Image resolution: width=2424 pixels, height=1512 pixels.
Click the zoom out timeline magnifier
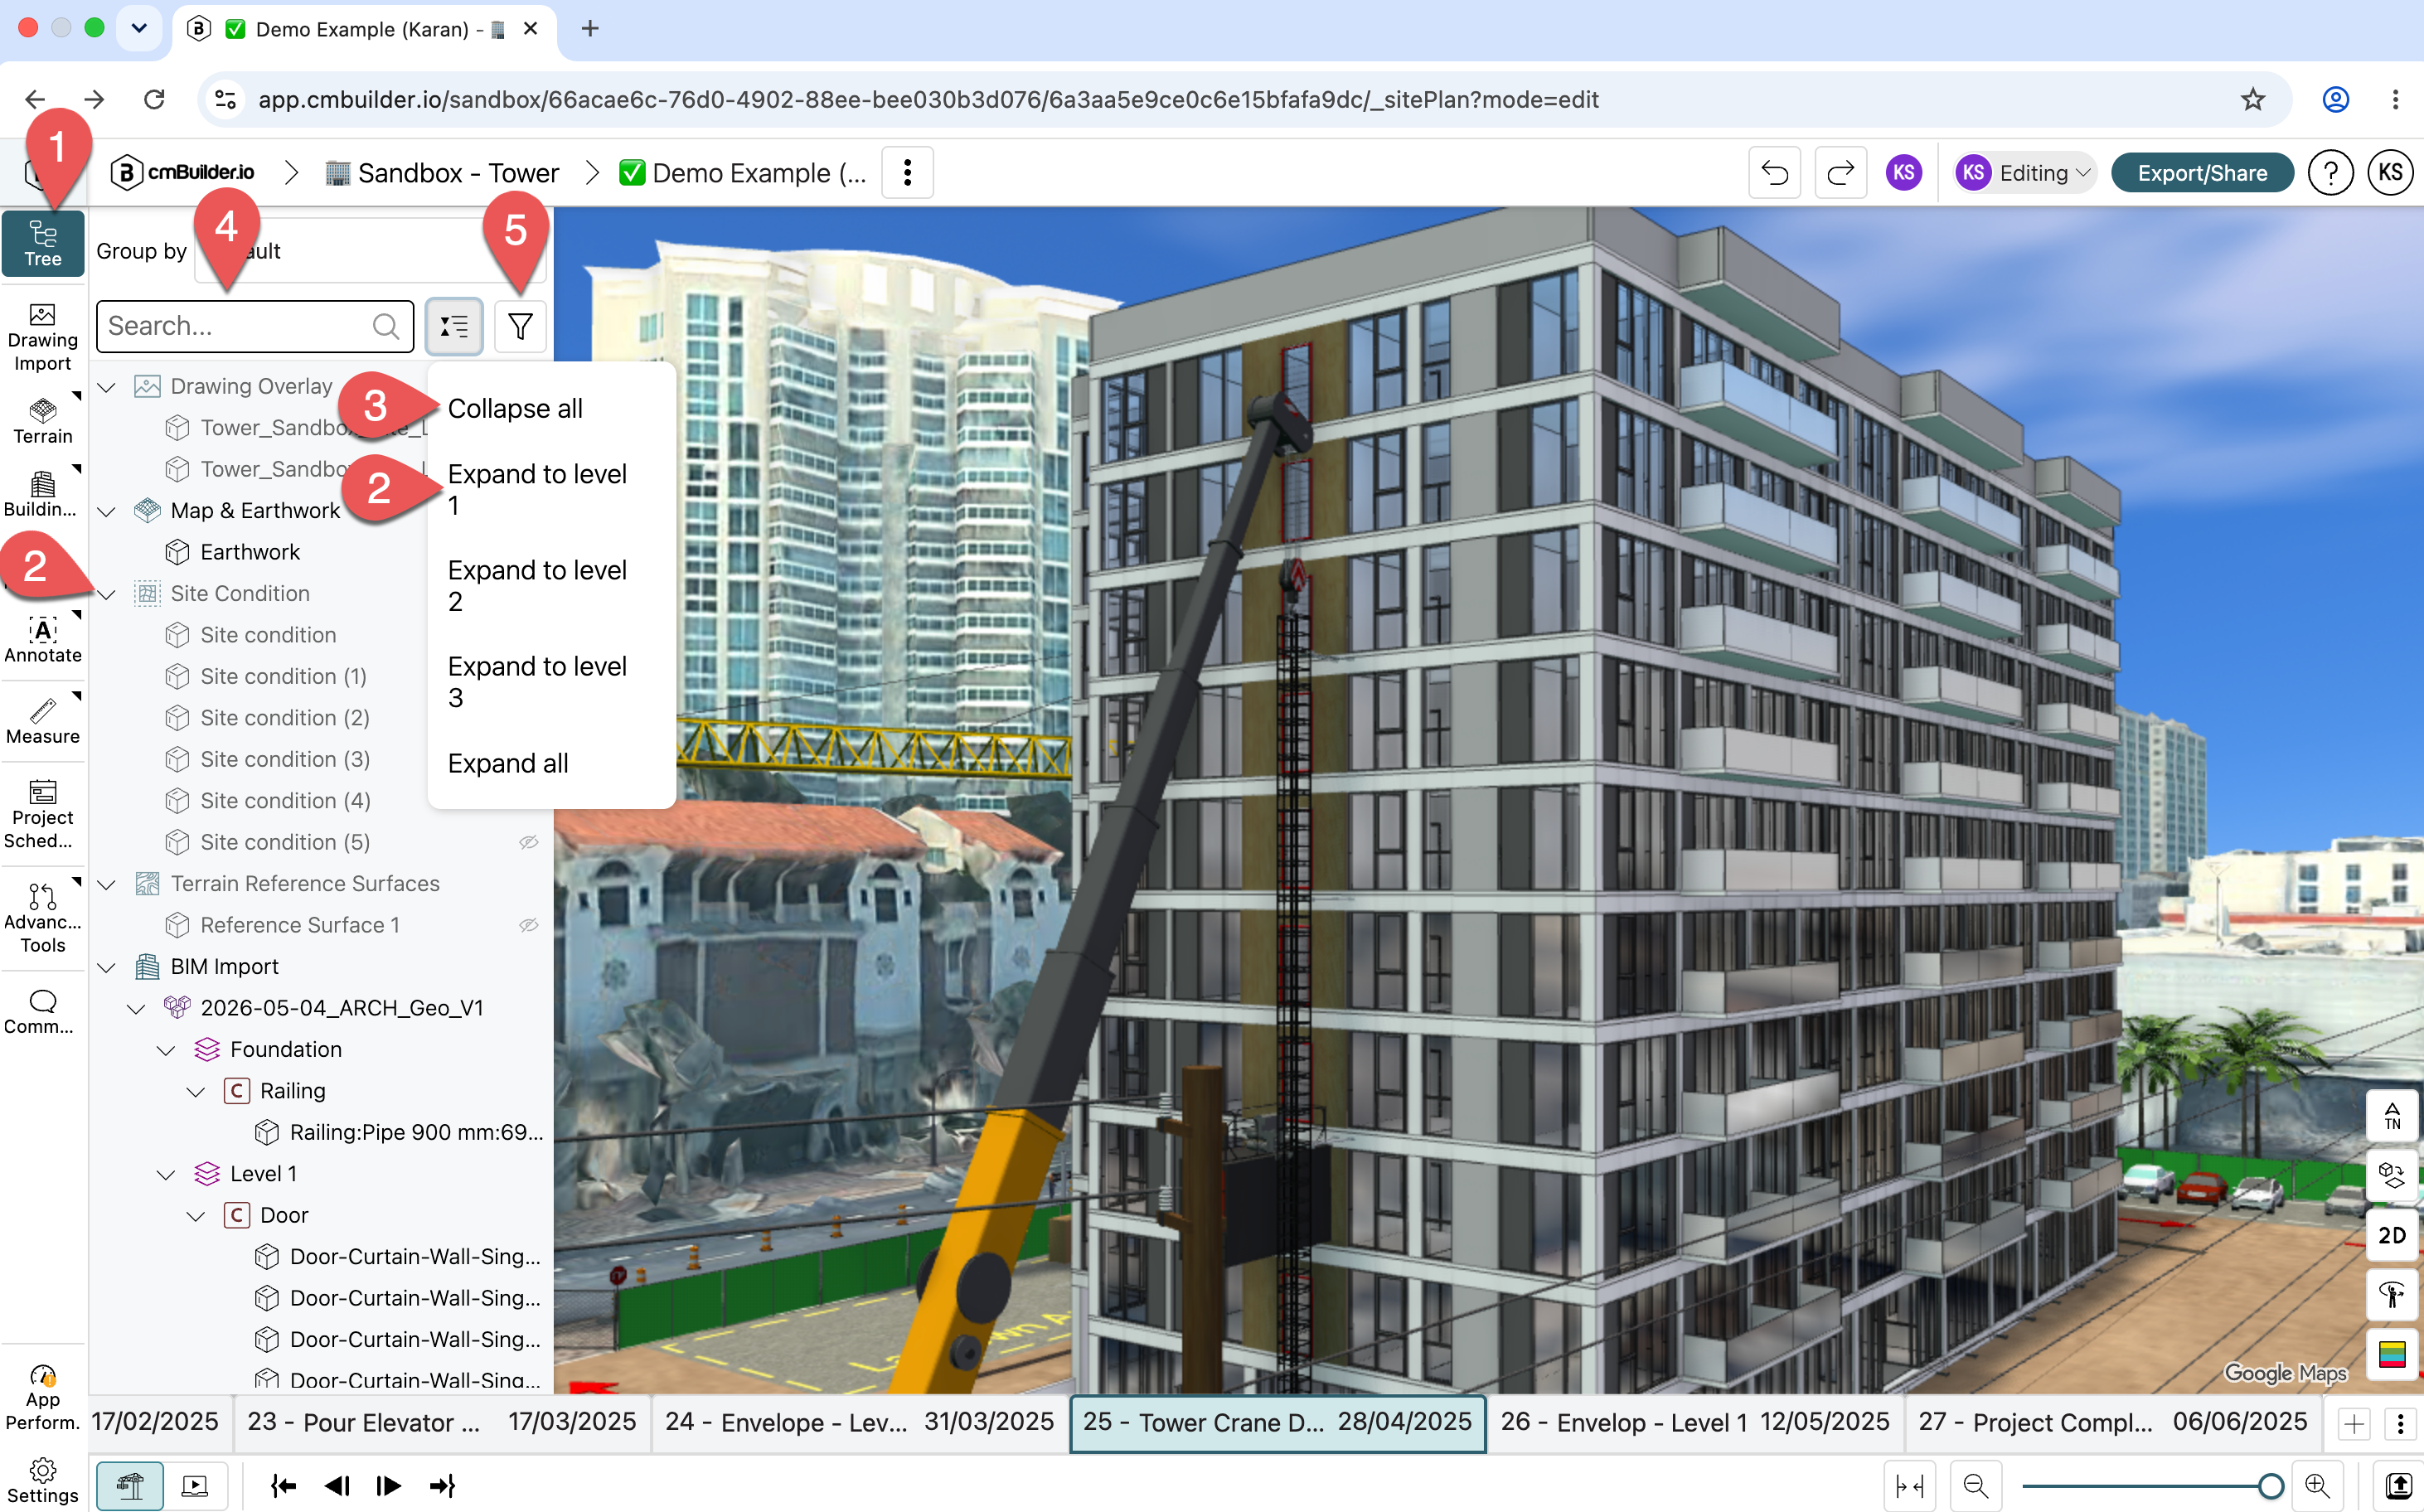pos(1976,1485)
